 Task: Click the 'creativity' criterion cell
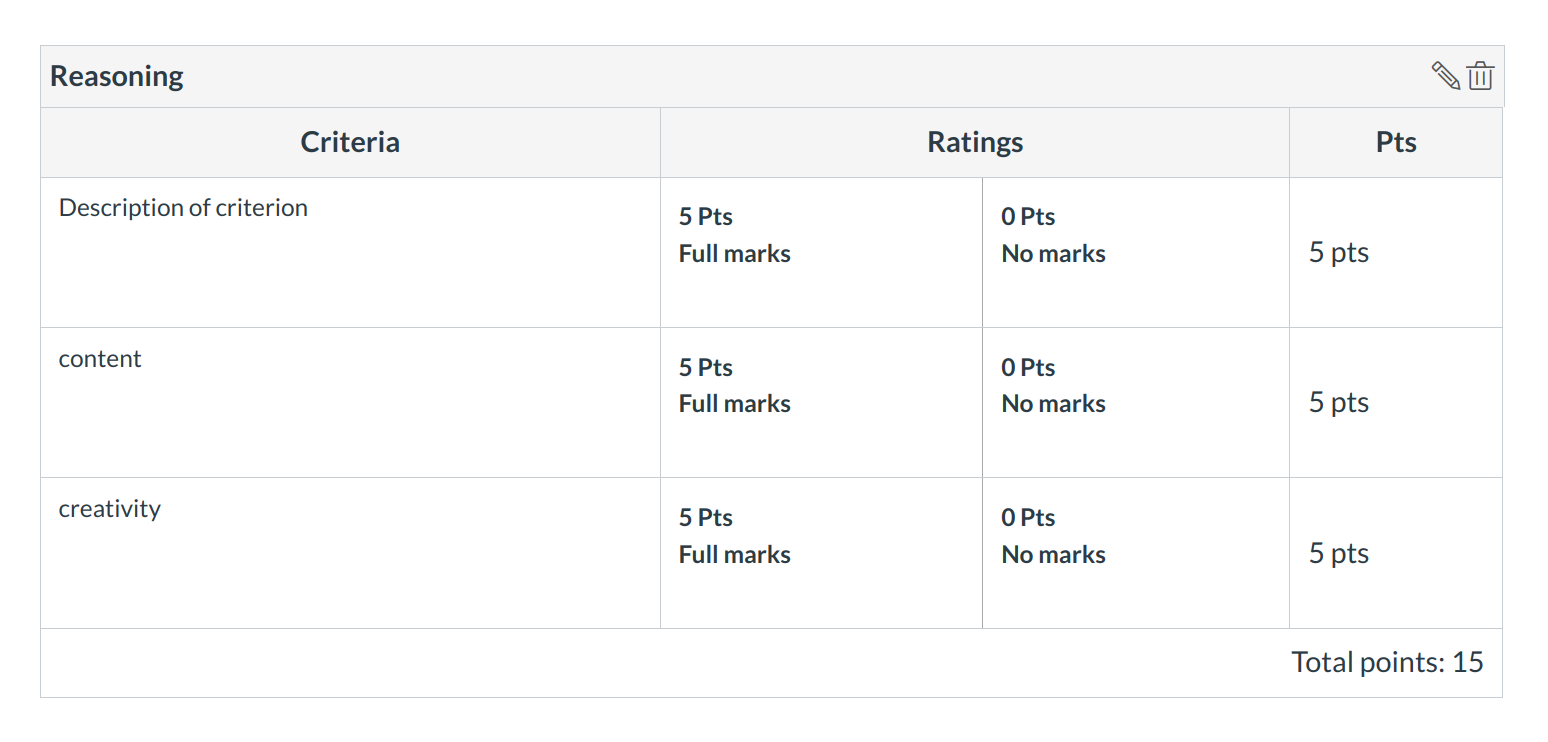click(110, 509)
